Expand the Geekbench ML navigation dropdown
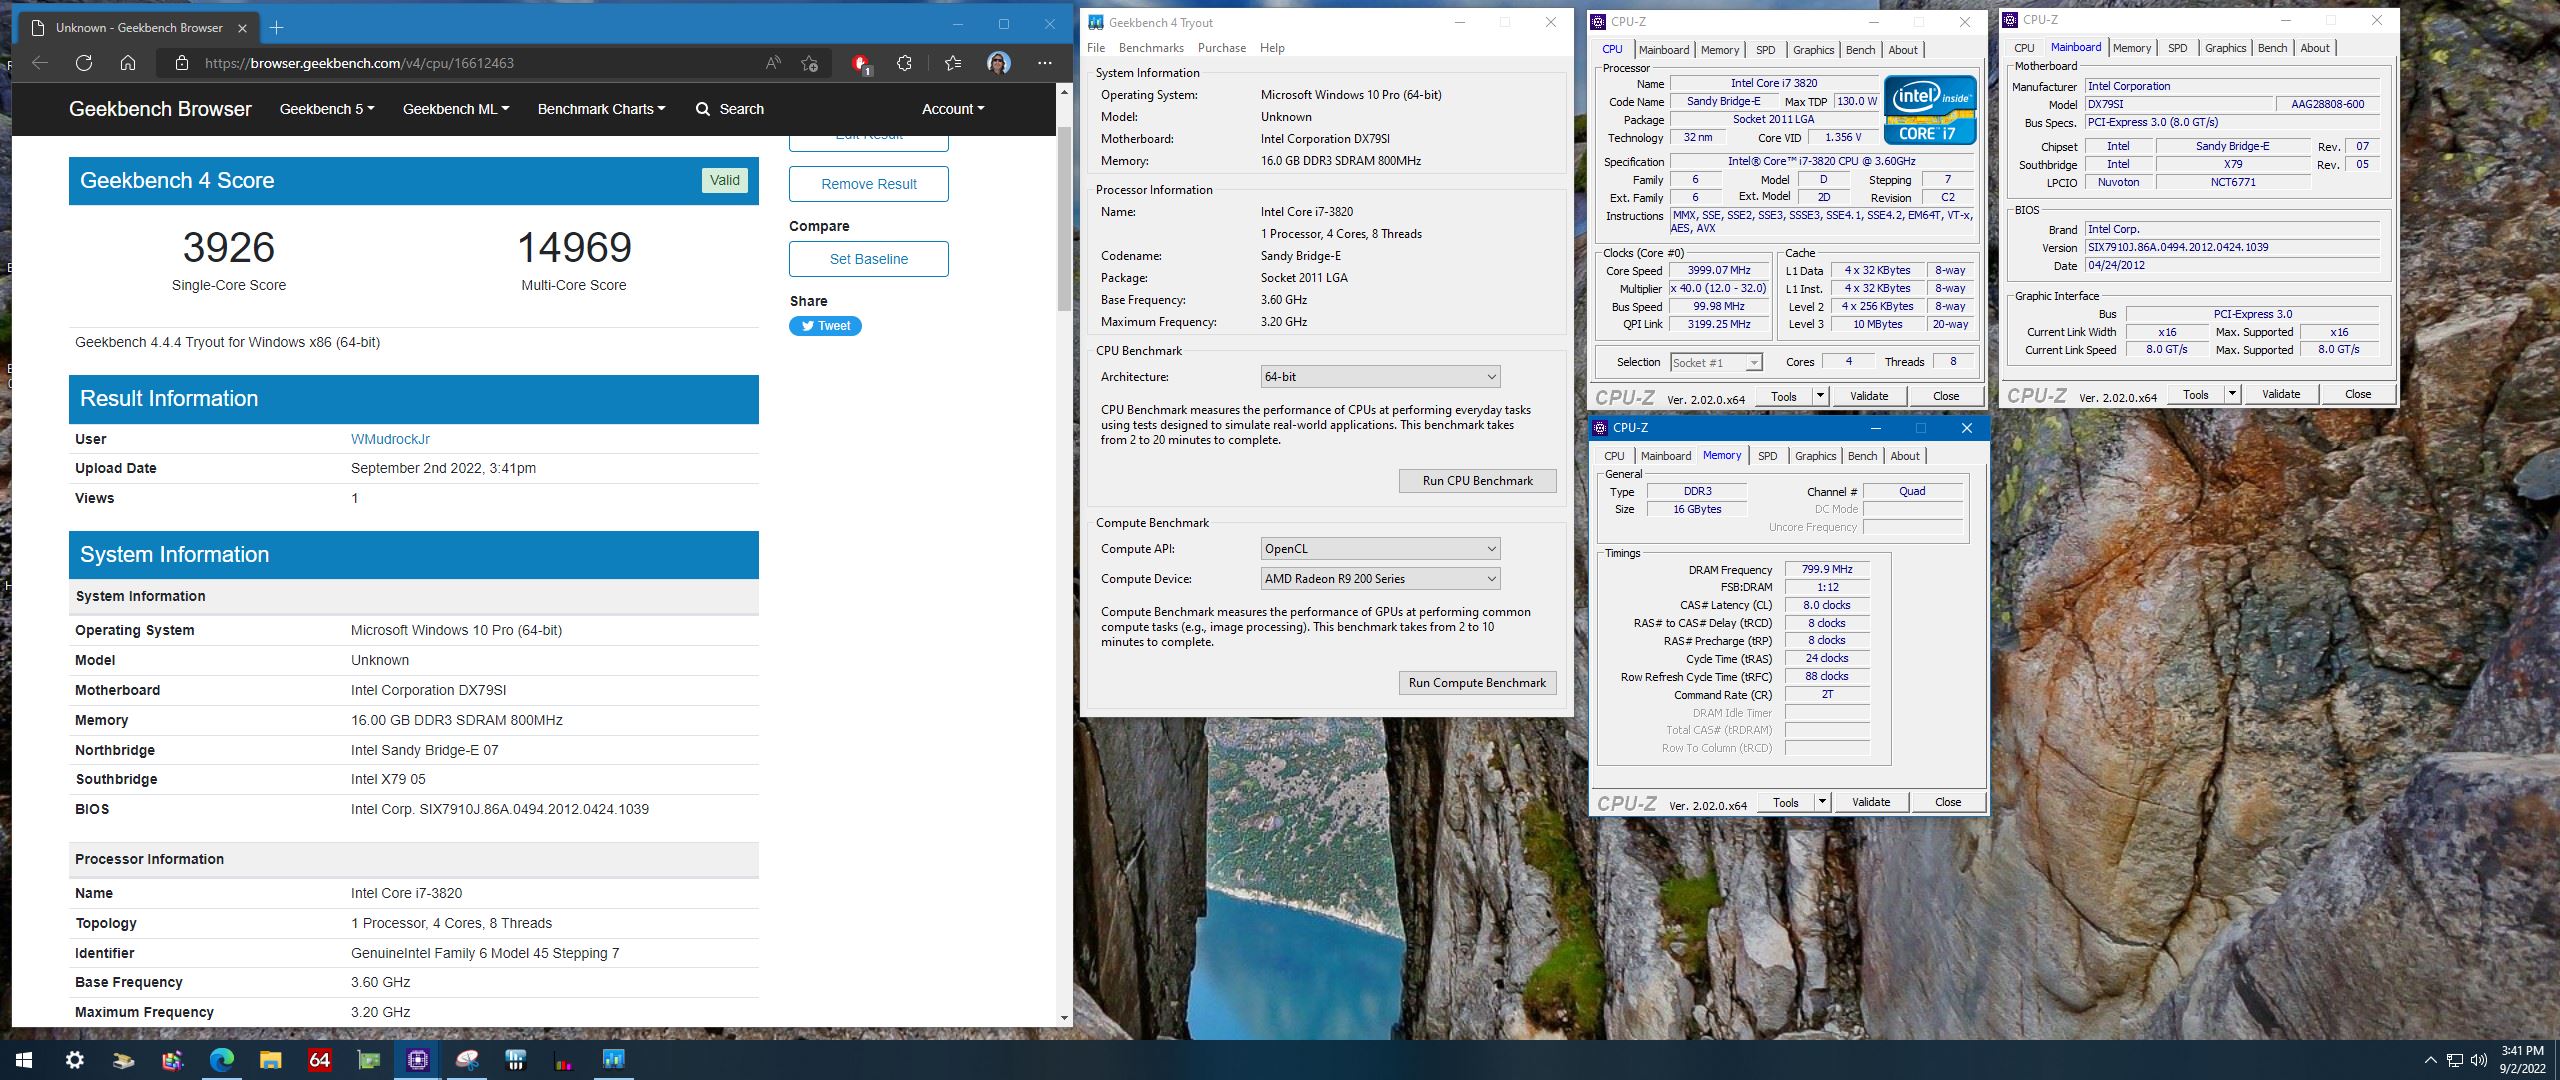The height and width of the screenshot is (1080, 2560). coord(456,109)
